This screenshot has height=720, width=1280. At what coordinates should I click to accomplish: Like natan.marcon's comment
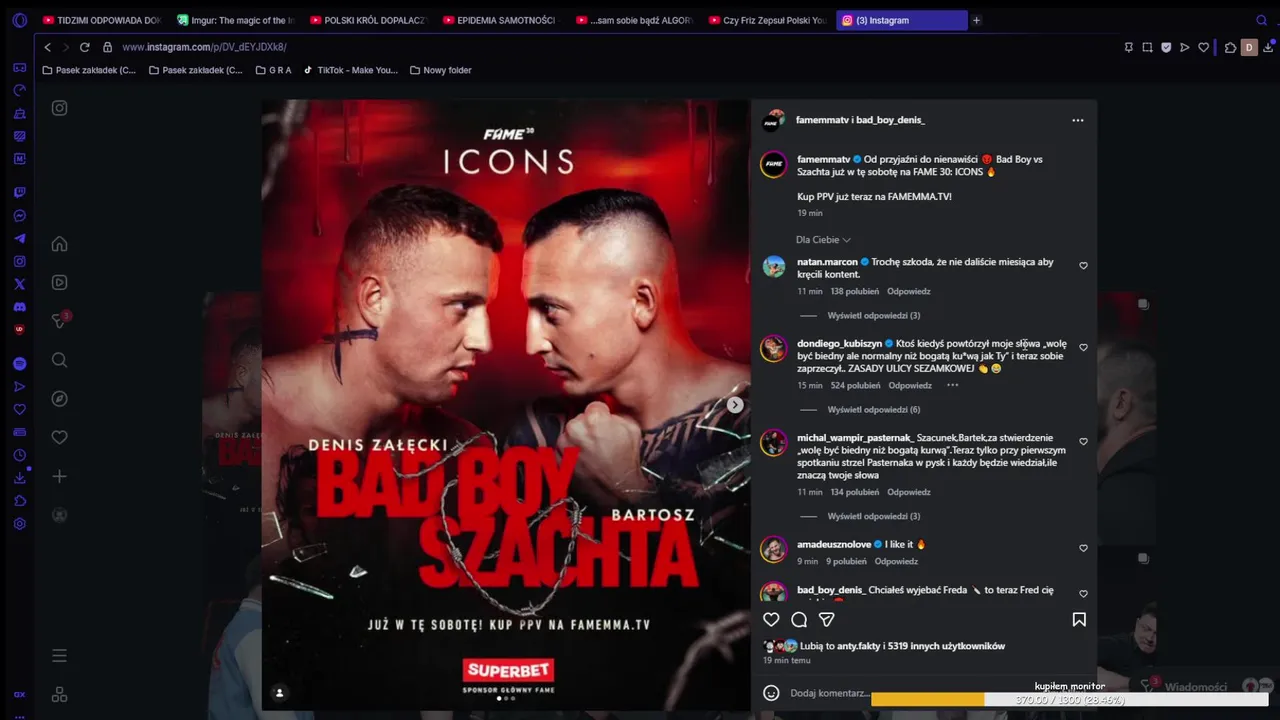(1083, 266)
